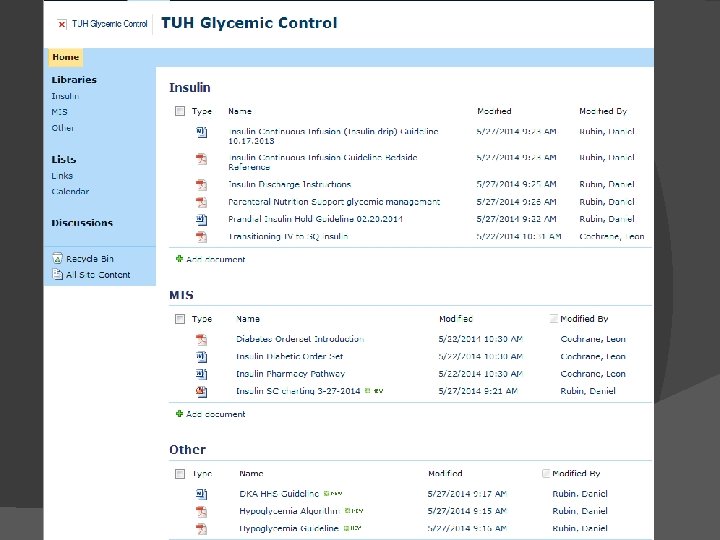Image resolution: width=720 pixels, height=540 pixels.
Task: Toggle the MIS table header checkbox
Action: pyautogui.click(x=180, y=319)
